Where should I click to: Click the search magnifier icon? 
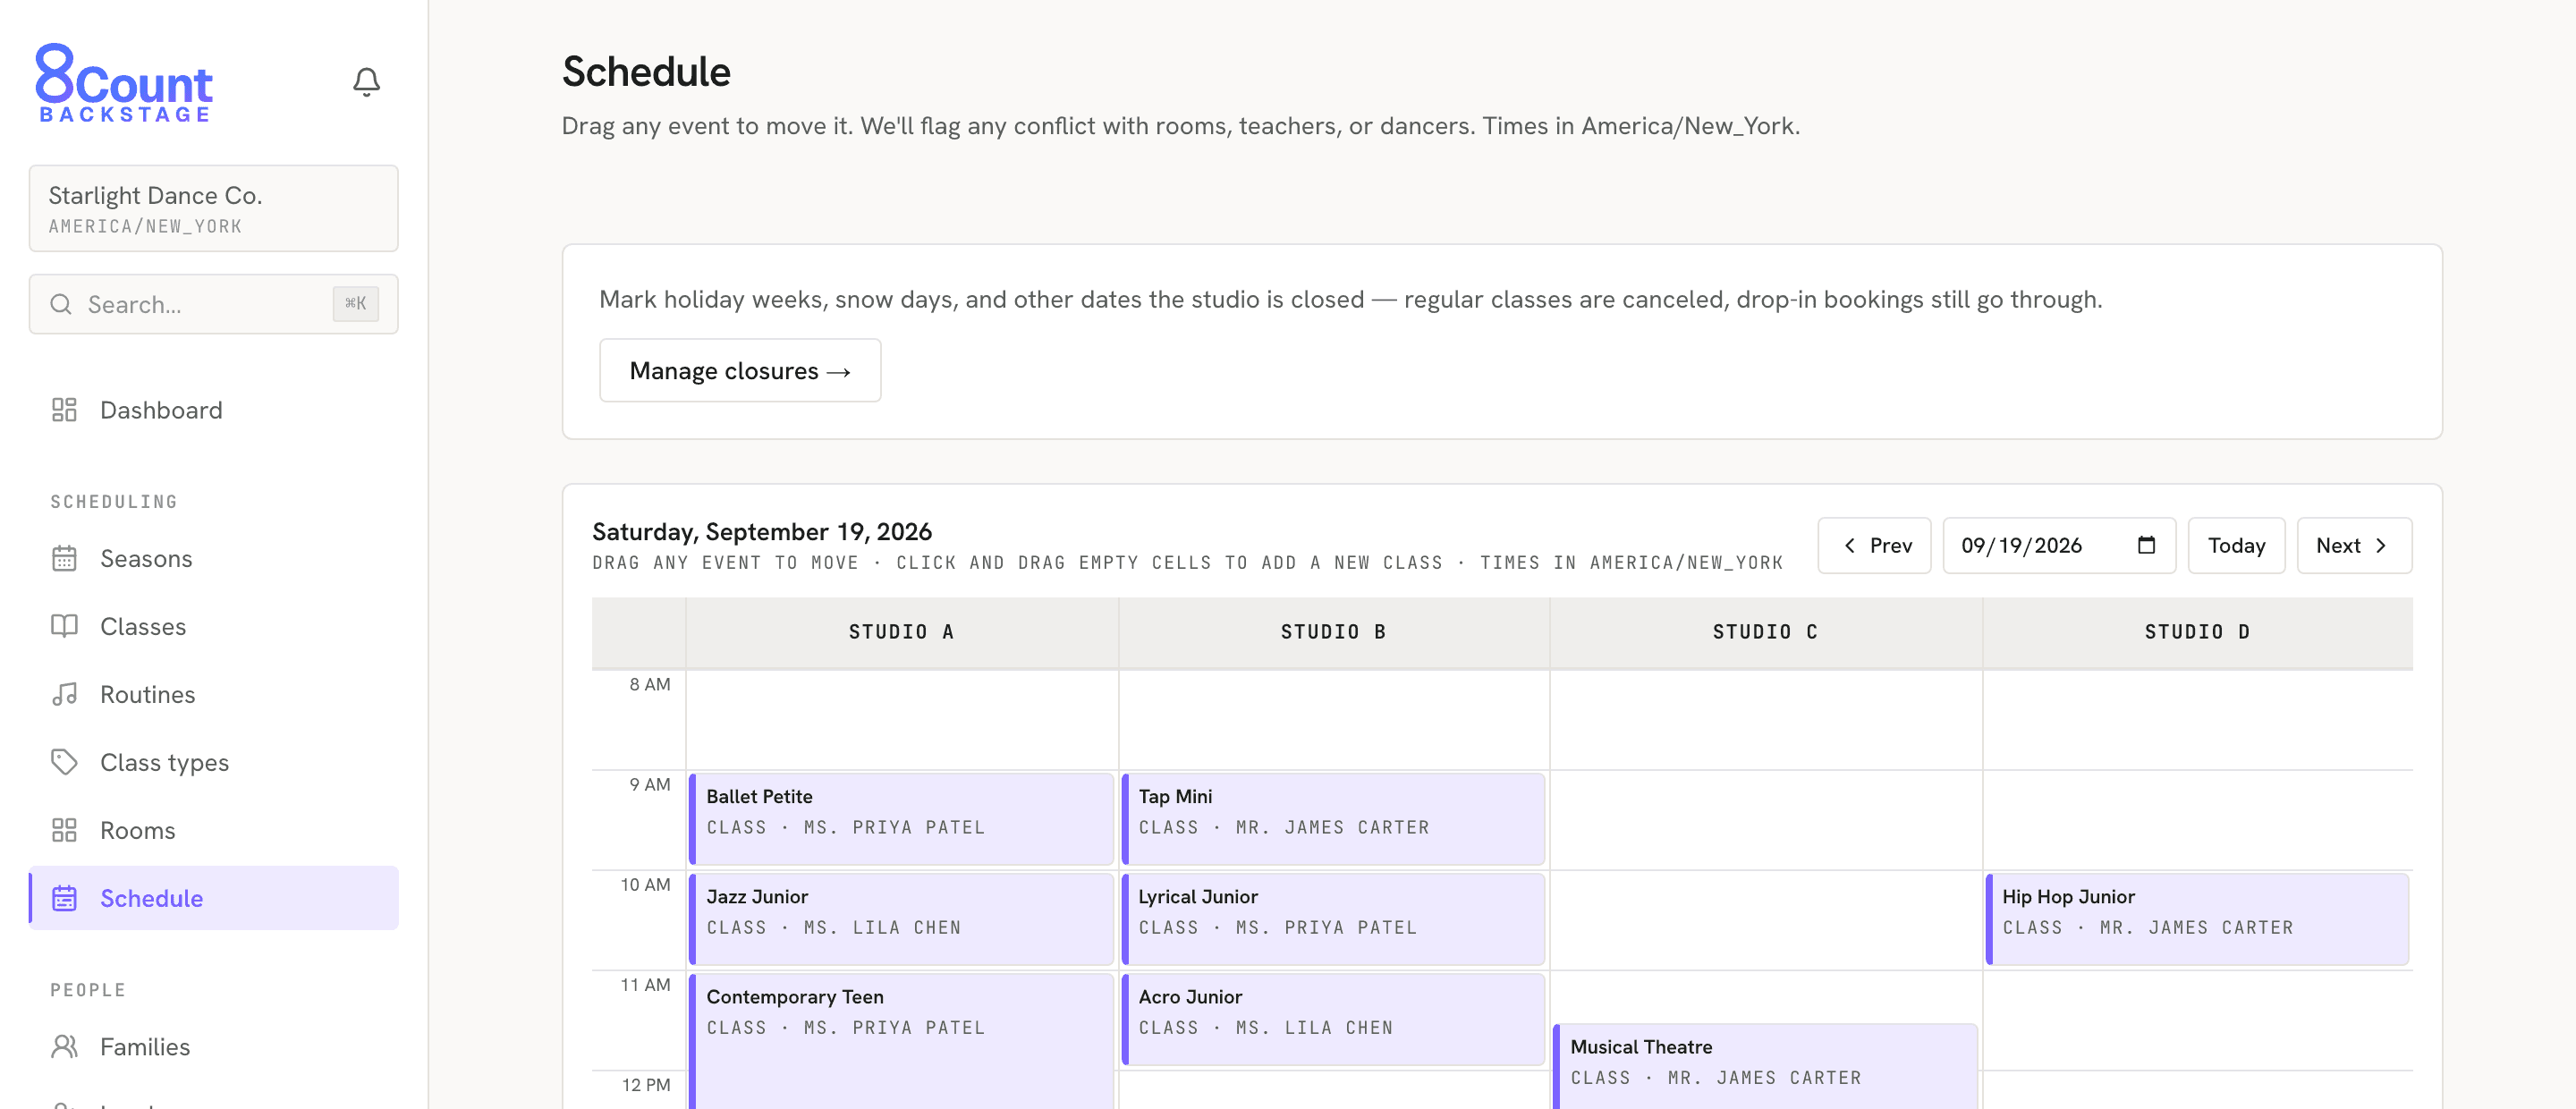click(61, 304)
